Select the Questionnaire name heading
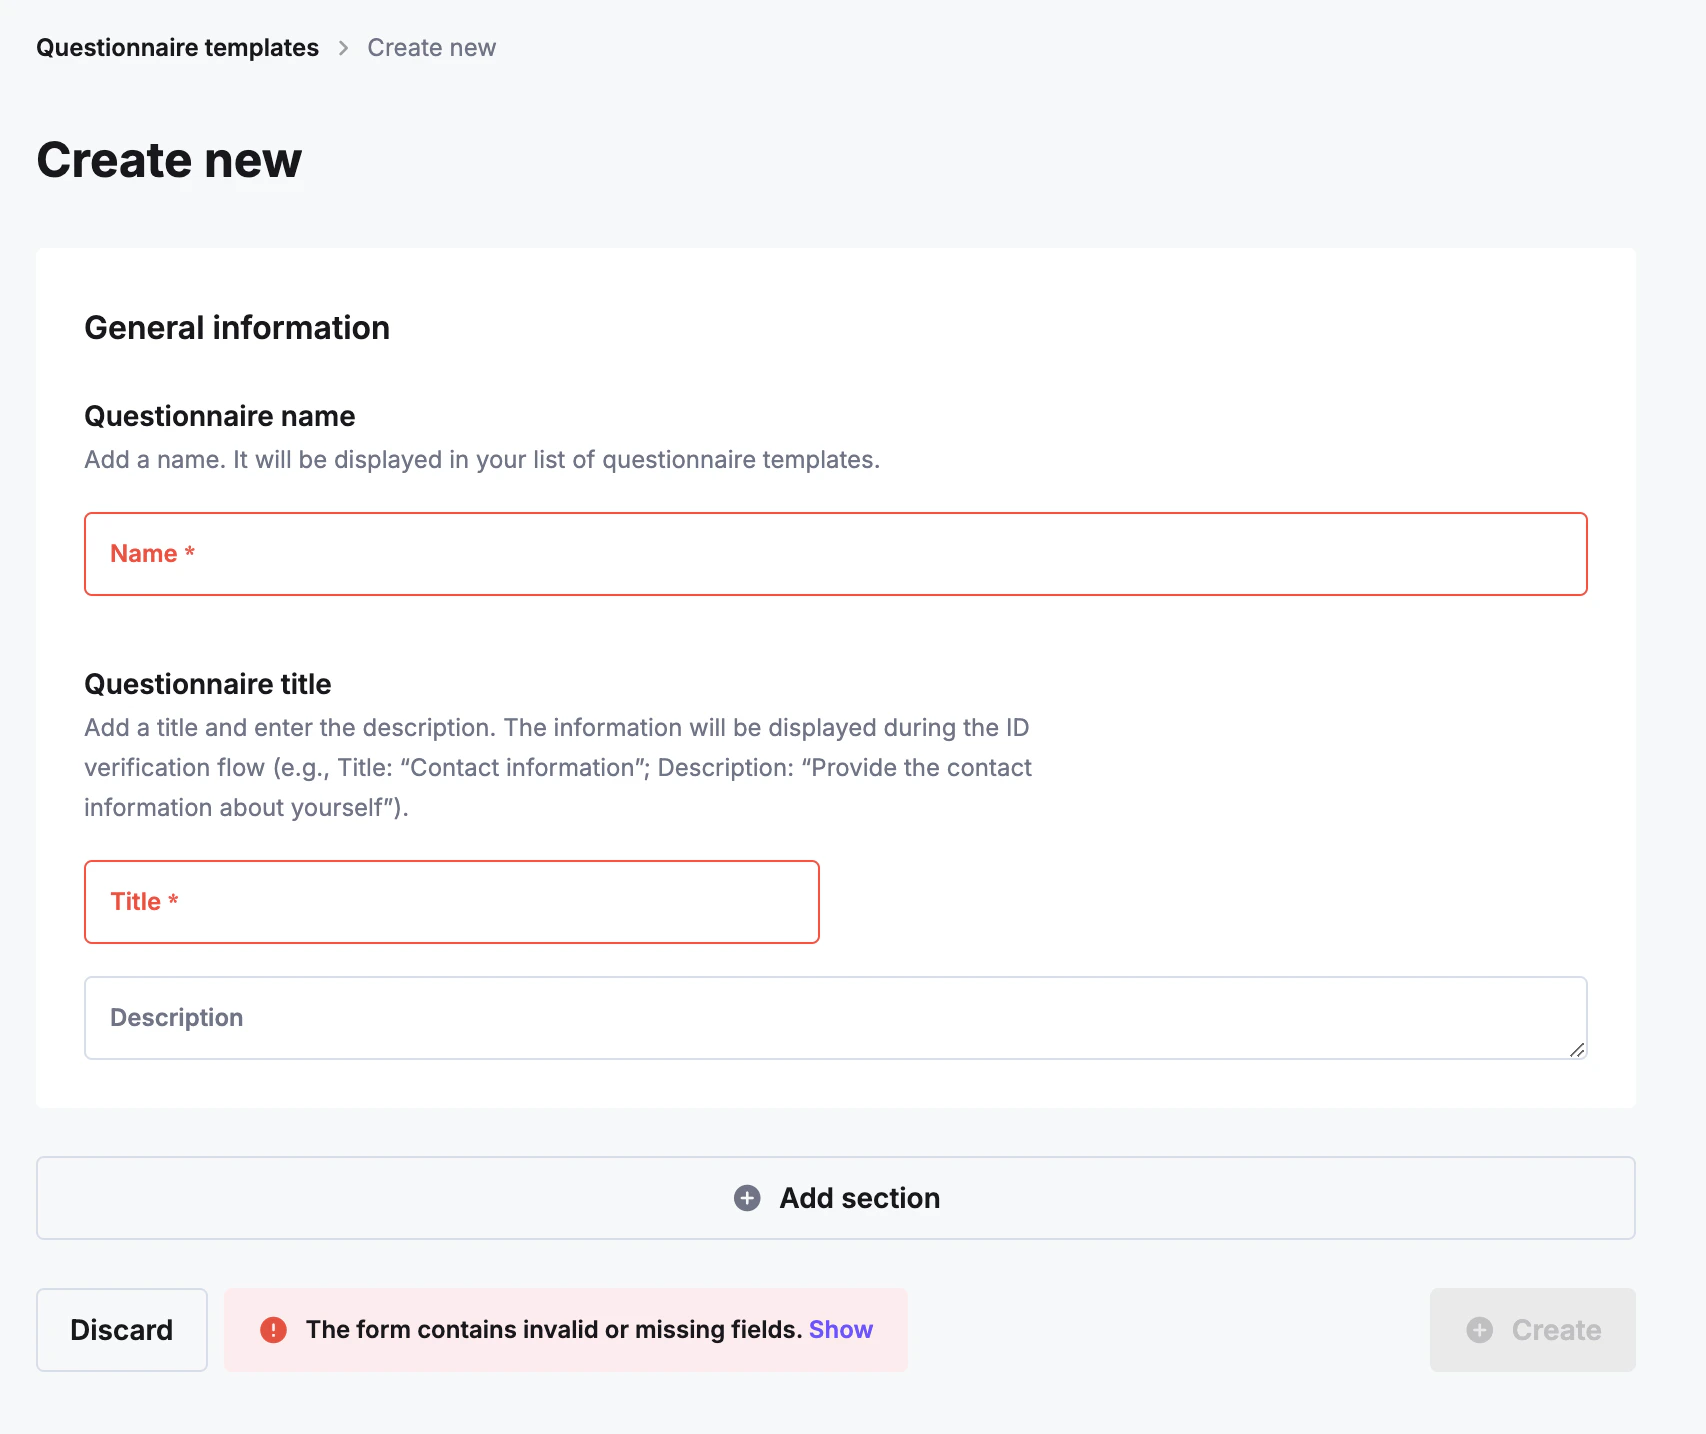Screen dimensions: 1706x1434 tap(220, 416)
